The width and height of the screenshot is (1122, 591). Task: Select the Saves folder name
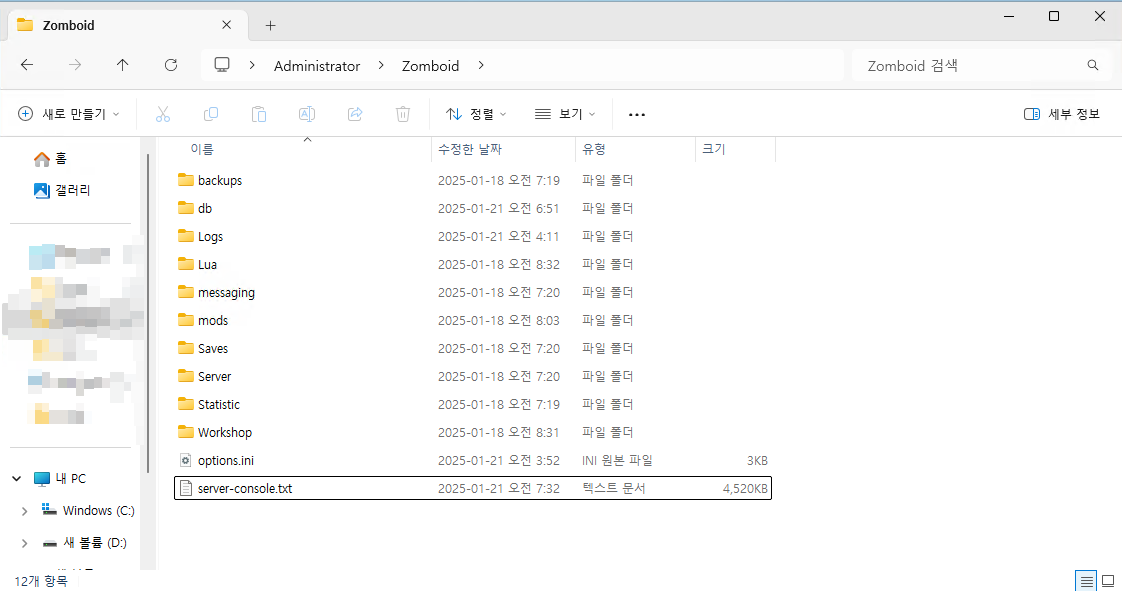point(213,348)
